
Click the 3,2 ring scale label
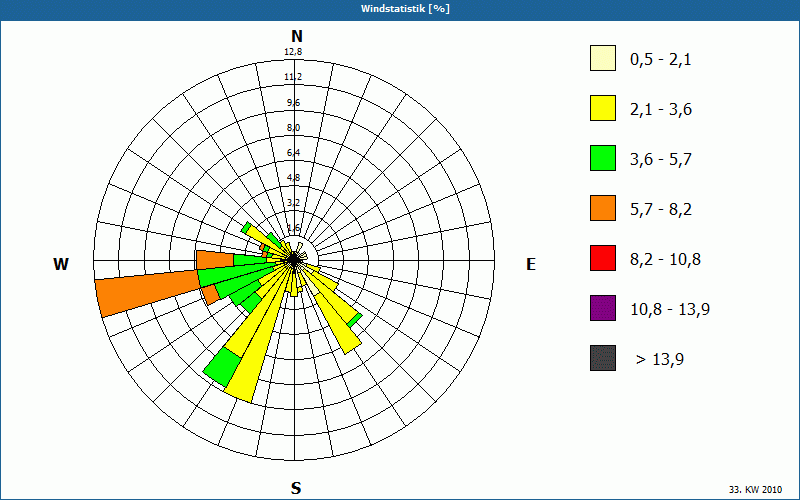point(293,203)
